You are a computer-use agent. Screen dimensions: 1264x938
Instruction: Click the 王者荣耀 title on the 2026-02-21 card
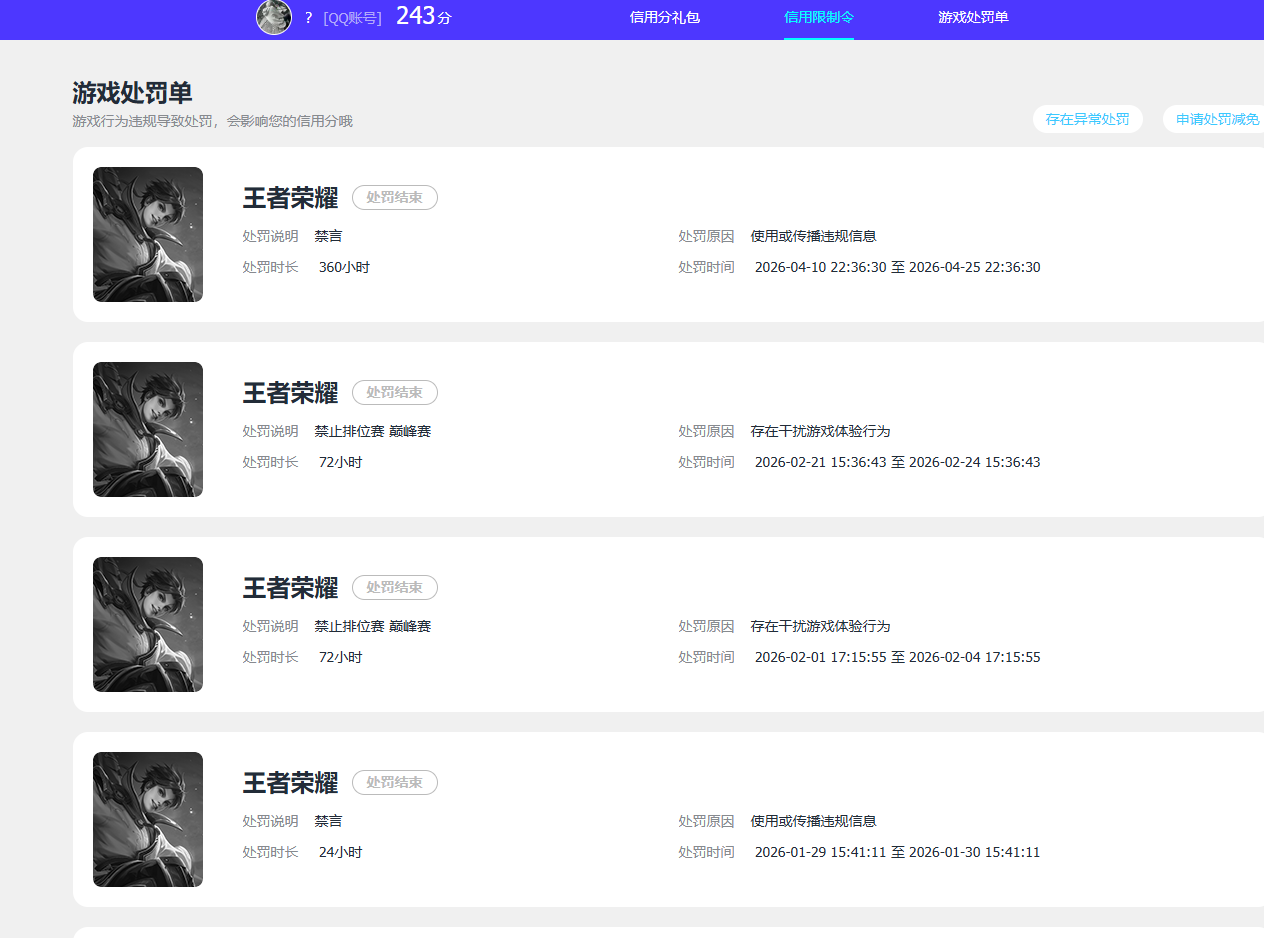click(x=291, y=393)
